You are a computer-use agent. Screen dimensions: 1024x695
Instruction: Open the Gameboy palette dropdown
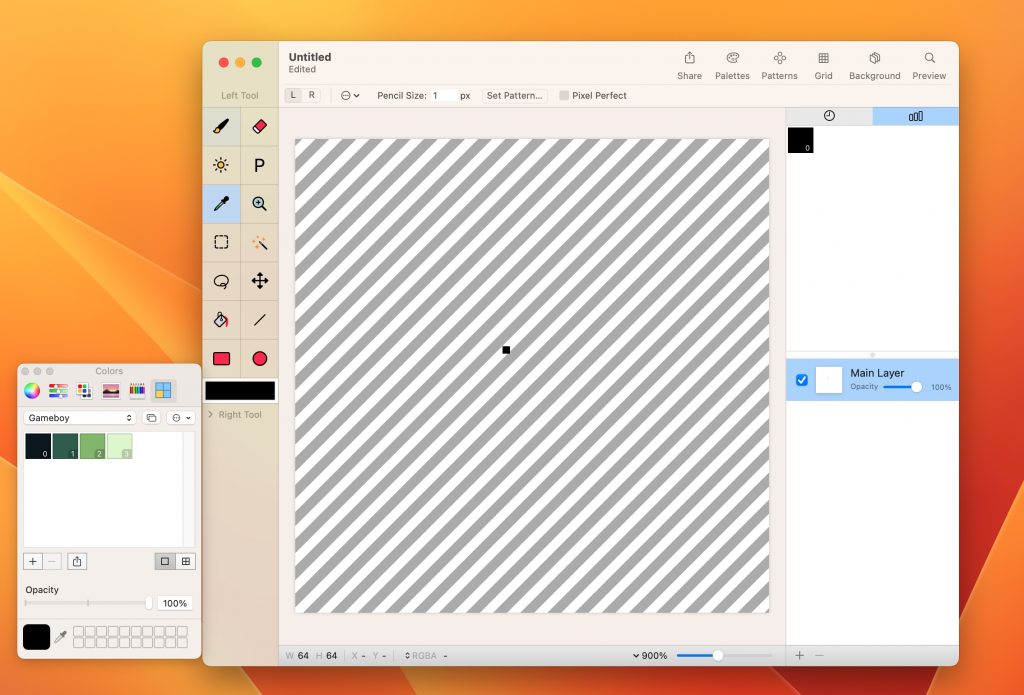coord(79,418)
